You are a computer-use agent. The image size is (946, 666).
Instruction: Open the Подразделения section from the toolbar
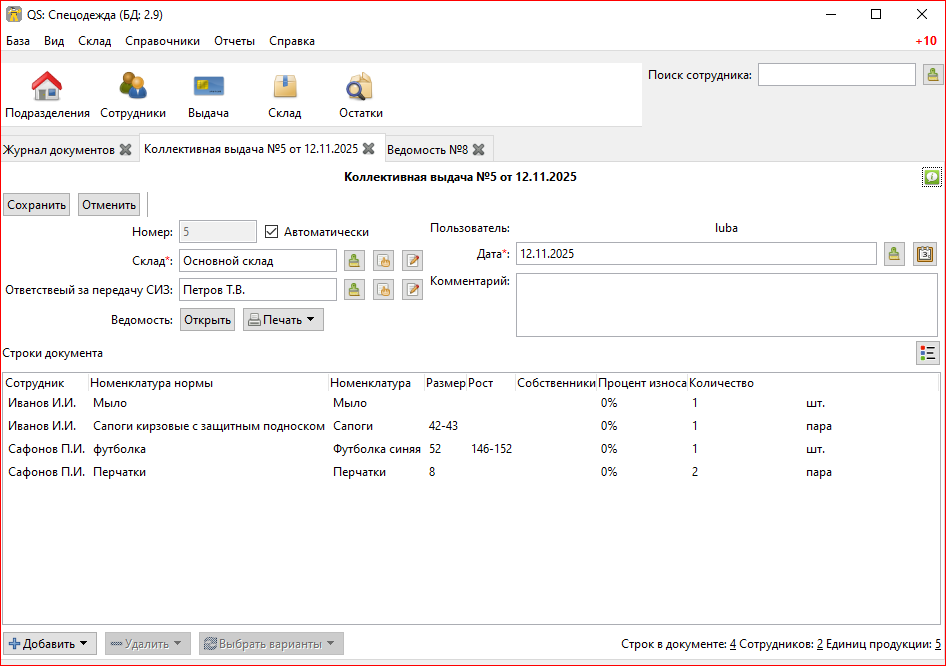(x=47, y=96)
